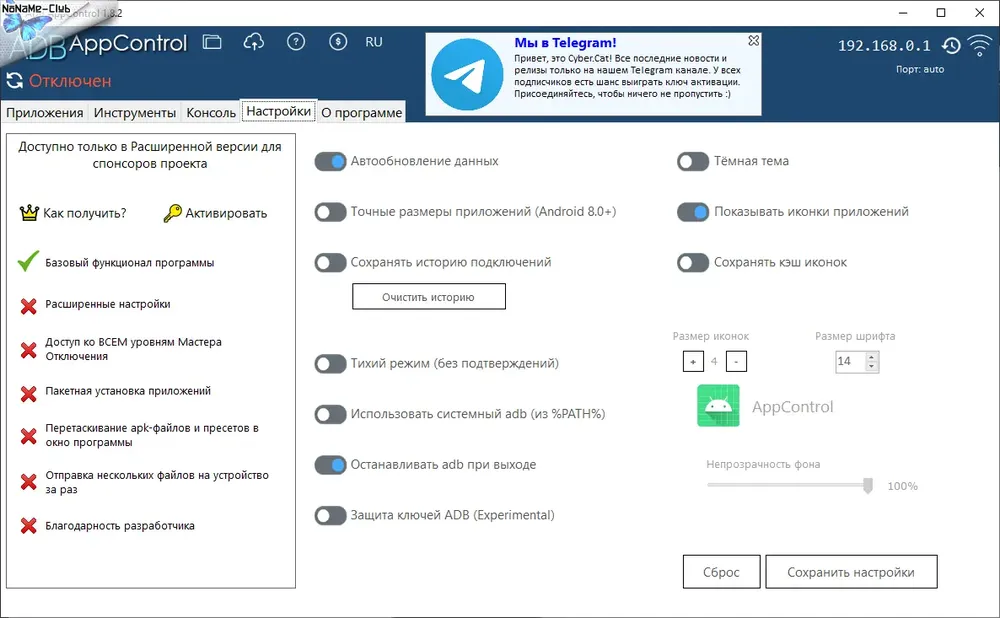Click the red cross beside Перетаскивание apk-файлов
The width and height of the screenshot is (1000, 618).
click(x=28, y=436)
